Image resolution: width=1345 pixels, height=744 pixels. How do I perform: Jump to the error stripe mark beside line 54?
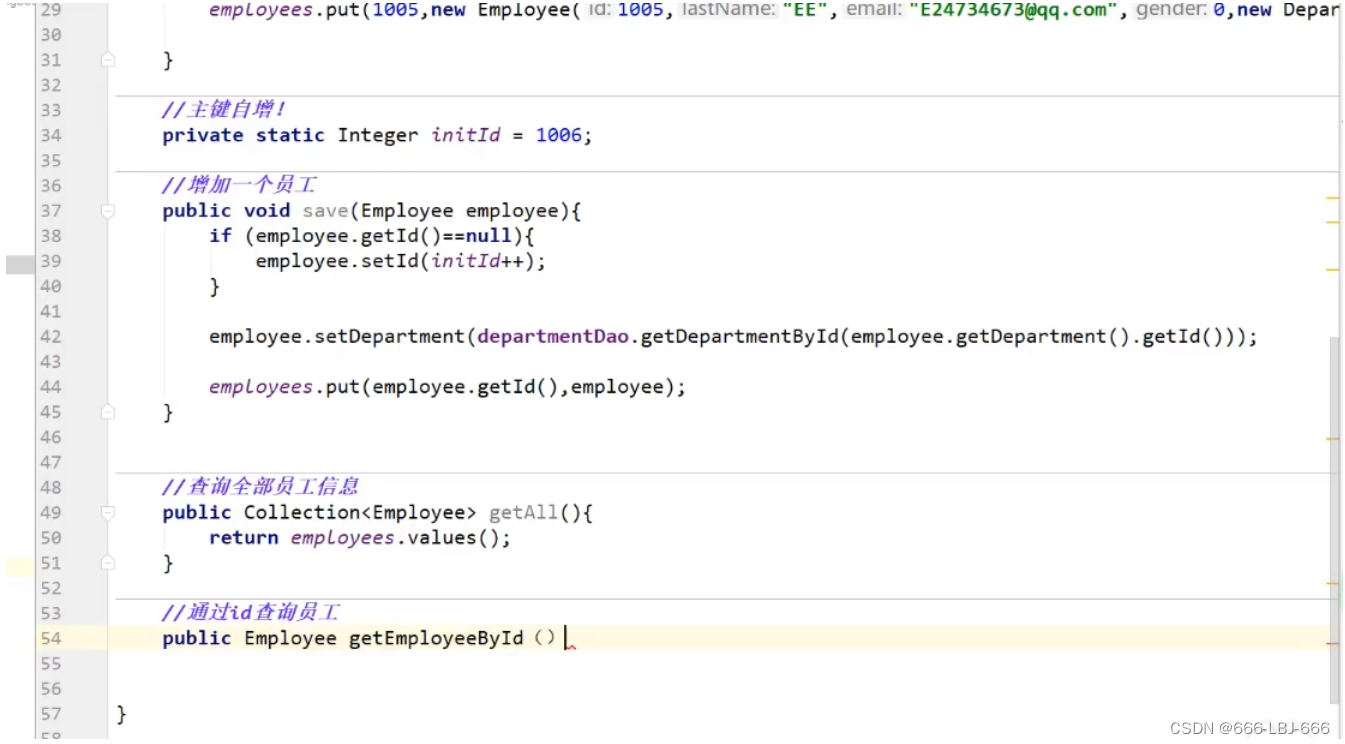point(1332,644)
